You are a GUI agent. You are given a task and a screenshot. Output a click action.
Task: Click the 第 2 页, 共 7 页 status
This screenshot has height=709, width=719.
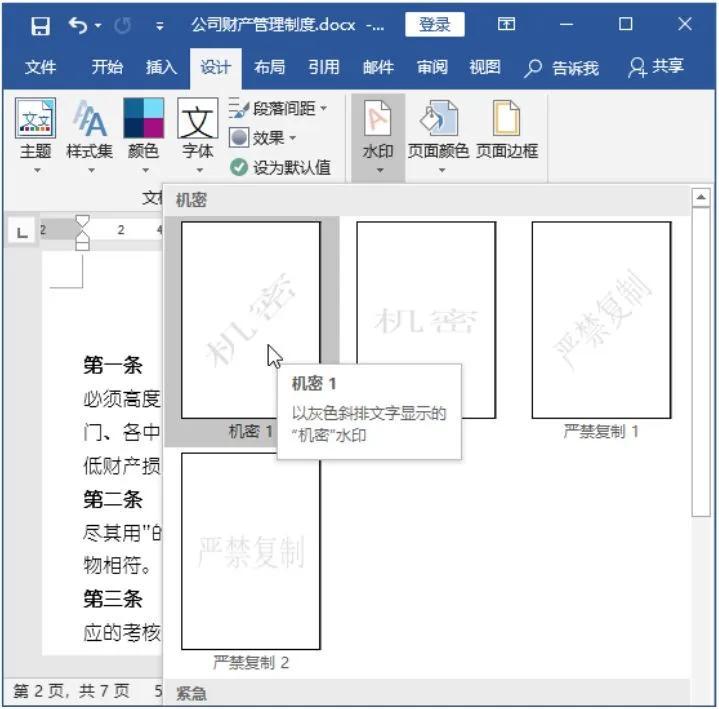coord(72,691)
